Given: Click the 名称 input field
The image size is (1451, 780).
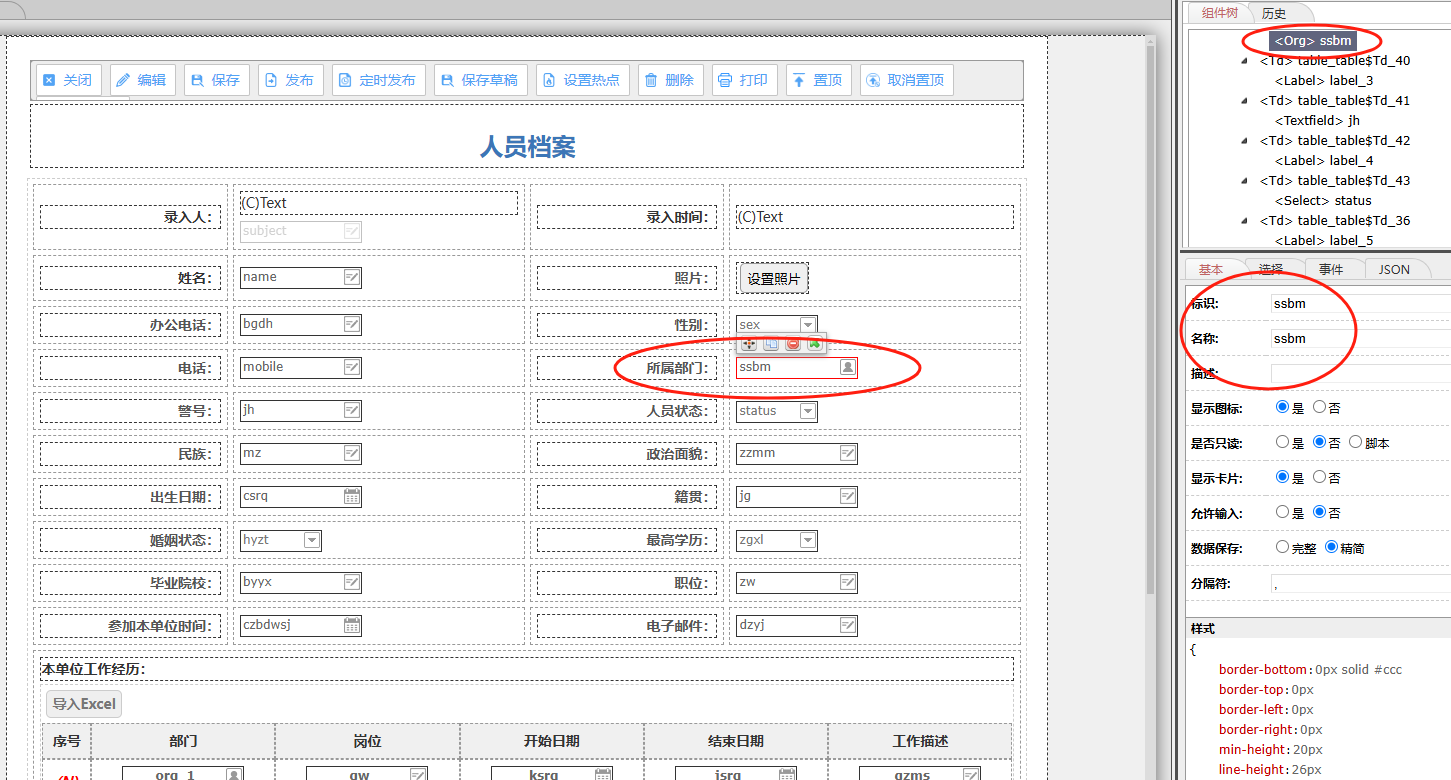Looking at the screenshot, I should click(x=1360, y=338).
